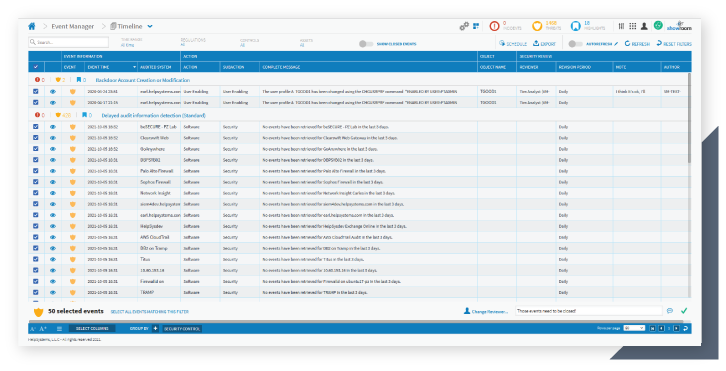Toggle the Autorefresh switch
Image resolution: width=726 pixels, height=371 pixels.
coord(576,44)
